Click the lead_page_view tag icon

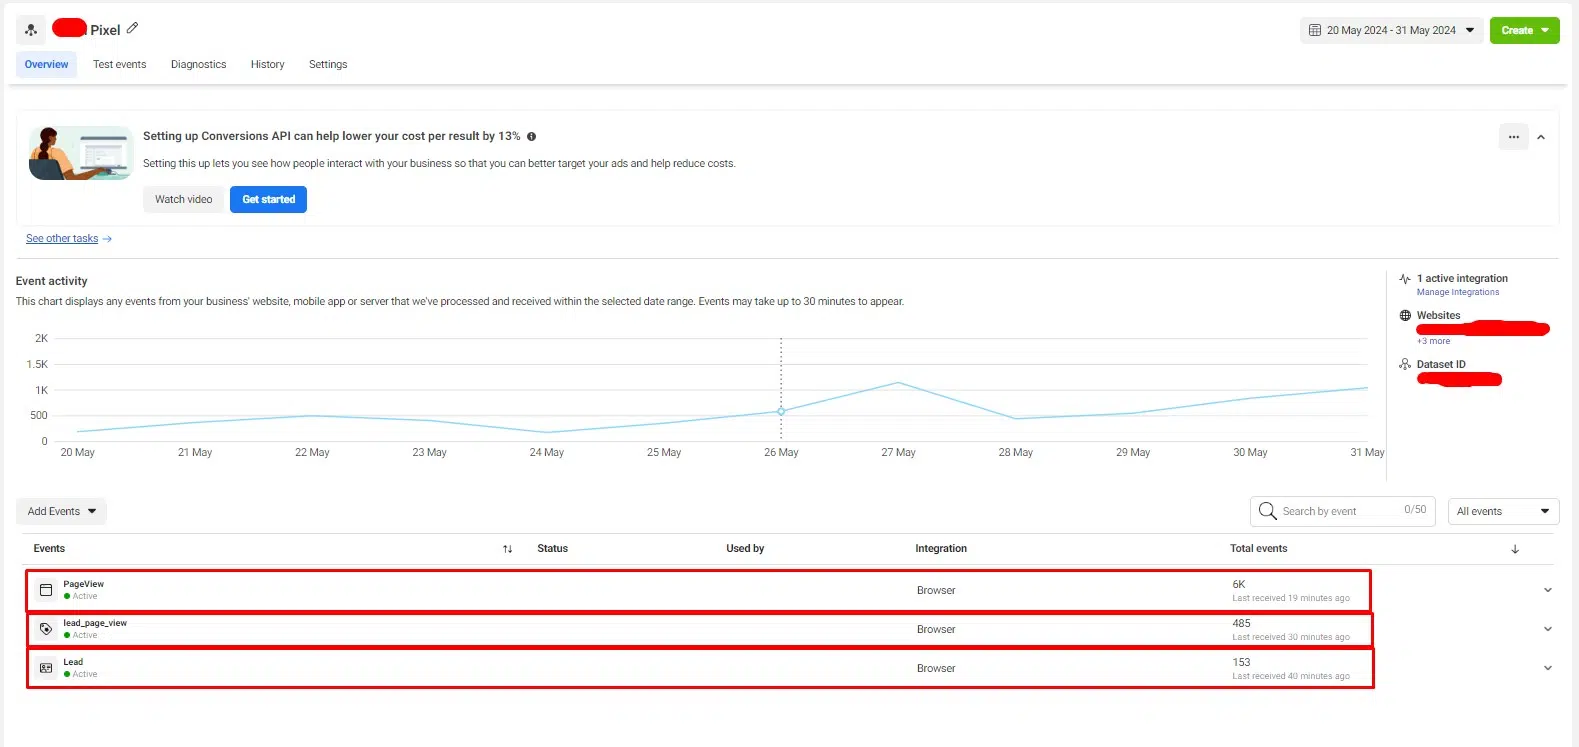pos(46,629)
